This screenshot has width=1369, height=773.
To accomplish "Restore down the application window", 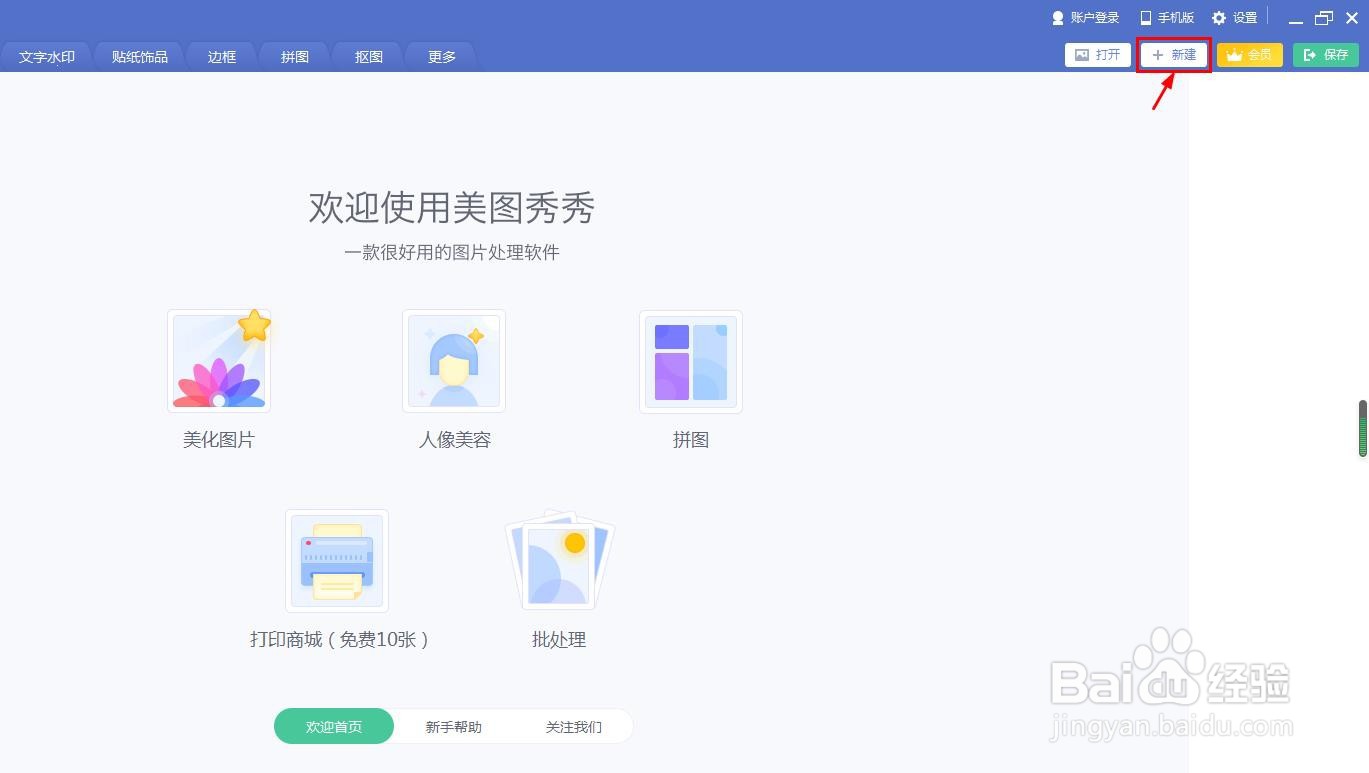I will point(1324,18).
